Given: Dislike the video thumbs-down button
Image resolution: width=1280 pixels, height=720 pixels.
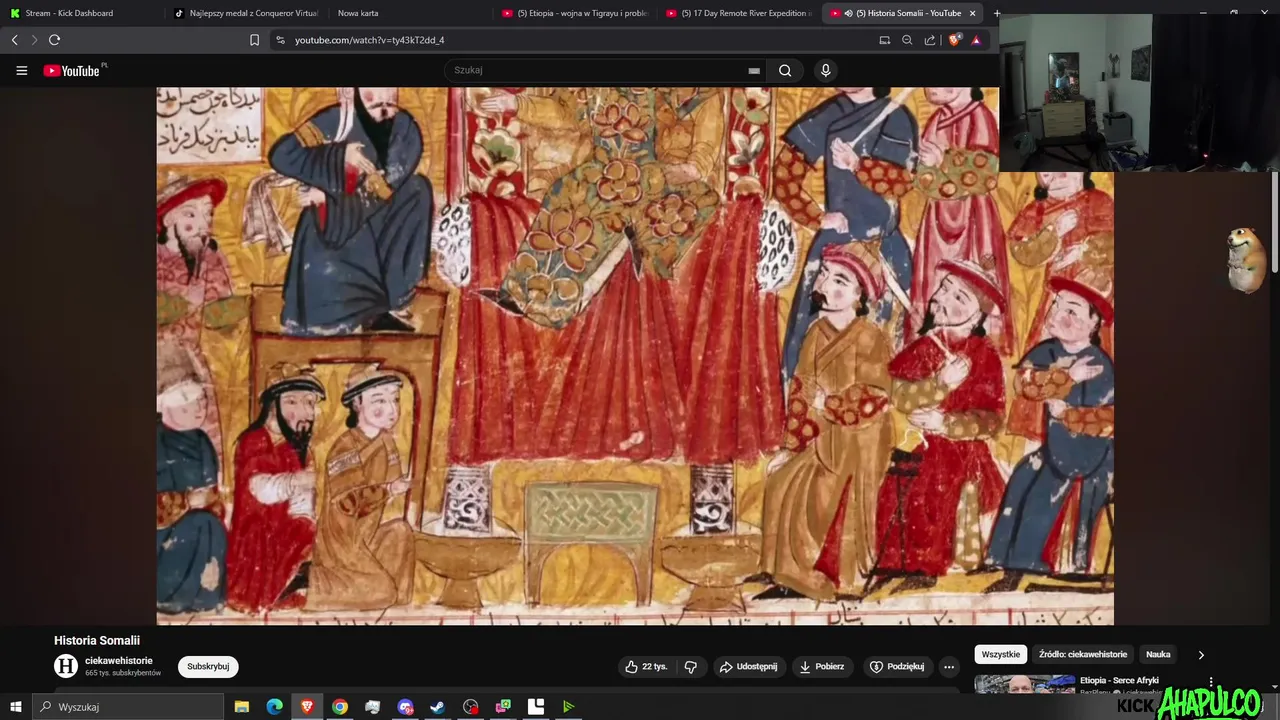Looking at the screenshot, I should click(690, 666).
